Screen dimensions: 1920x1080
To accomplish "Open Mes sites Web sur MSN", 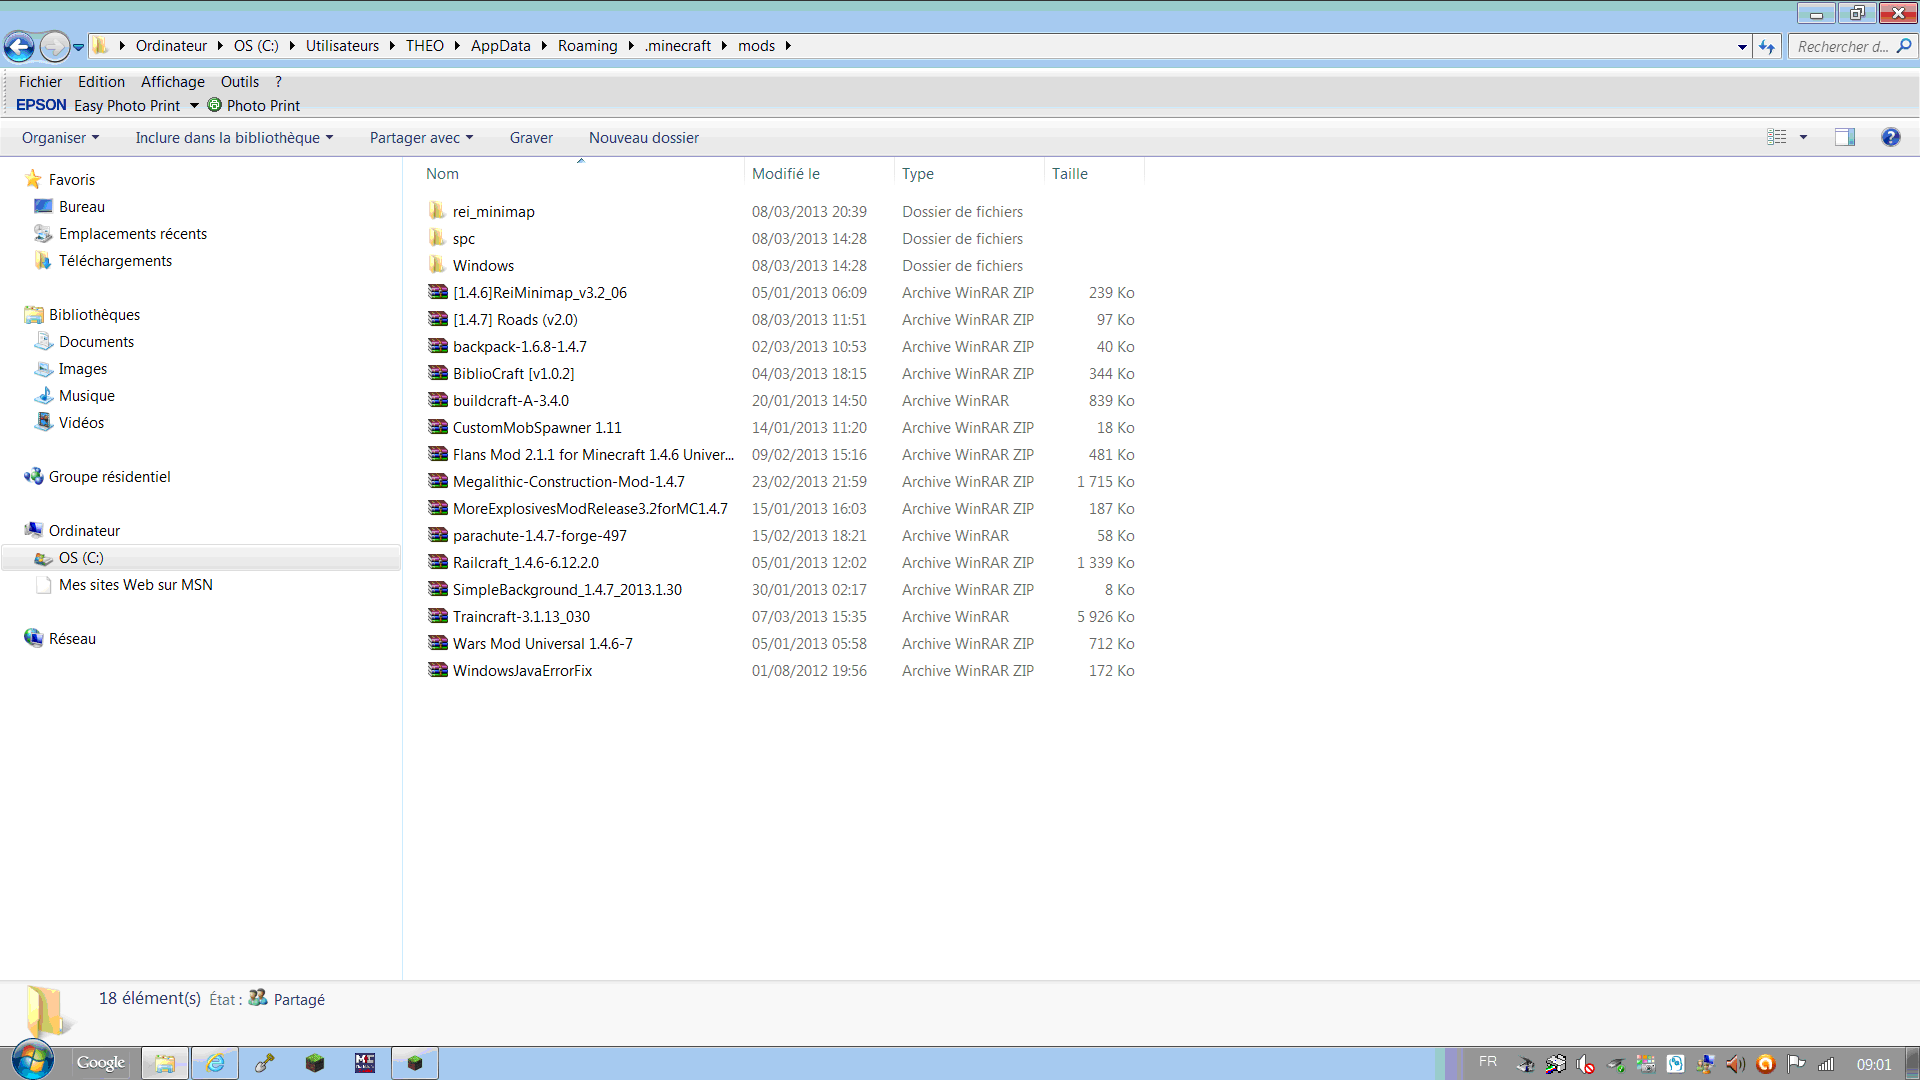I will (x=135, y=584).
